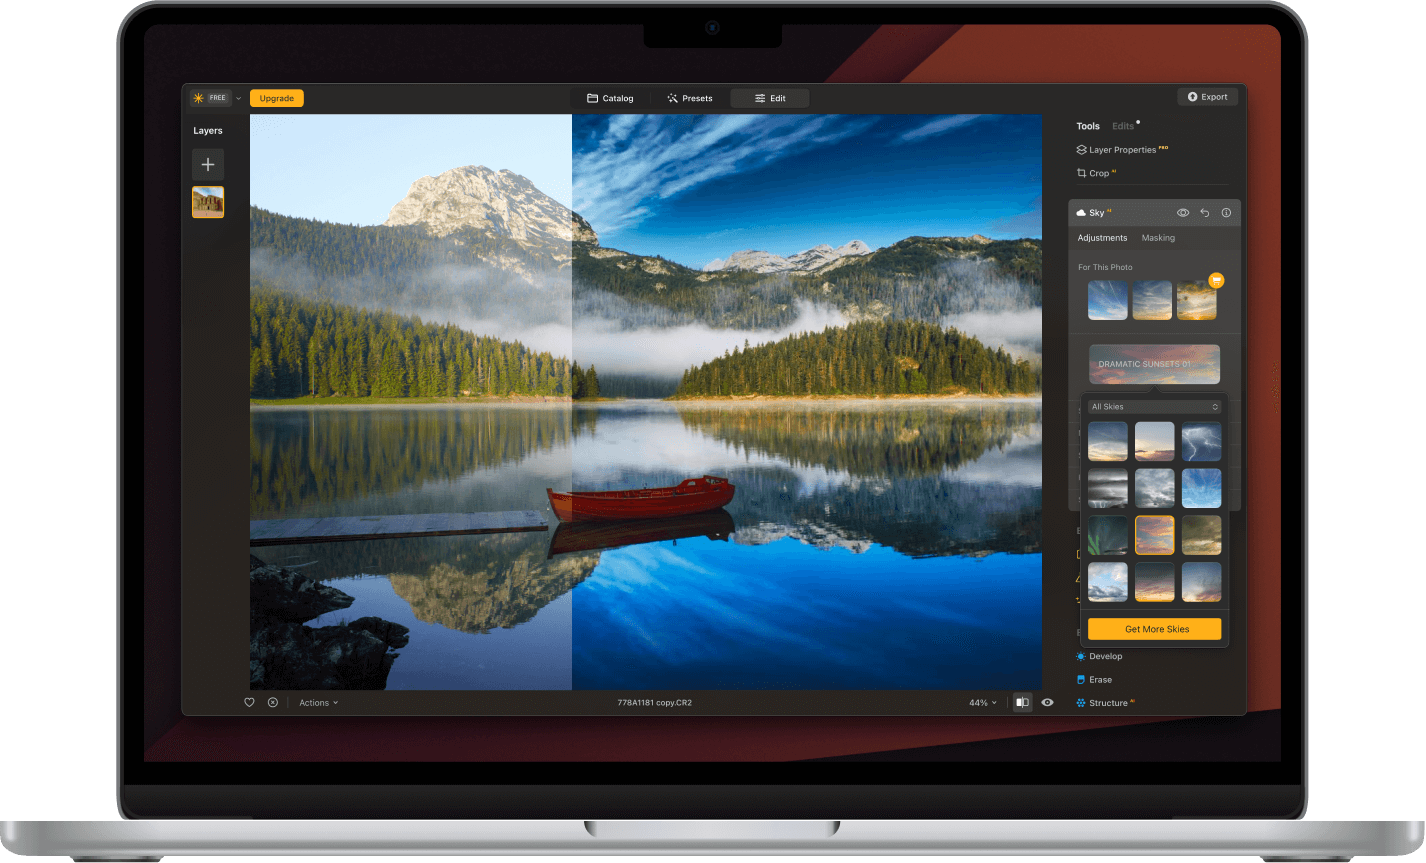
Task: Select the Edit tab
Action: pos(770,98)
